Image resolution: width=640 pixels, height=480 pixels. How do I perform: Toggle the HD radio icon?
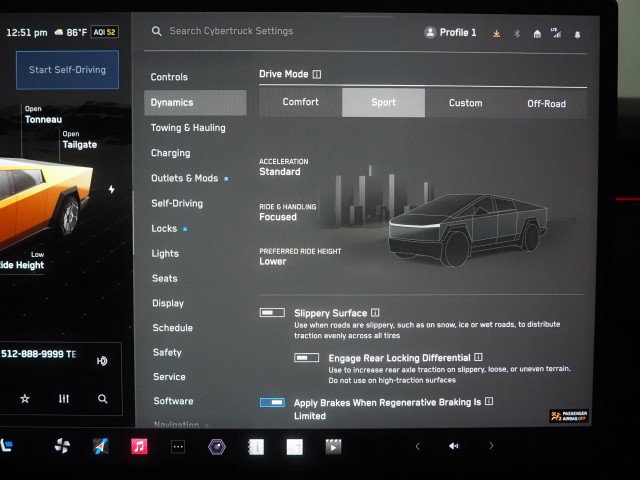click(x=102, y=361)
